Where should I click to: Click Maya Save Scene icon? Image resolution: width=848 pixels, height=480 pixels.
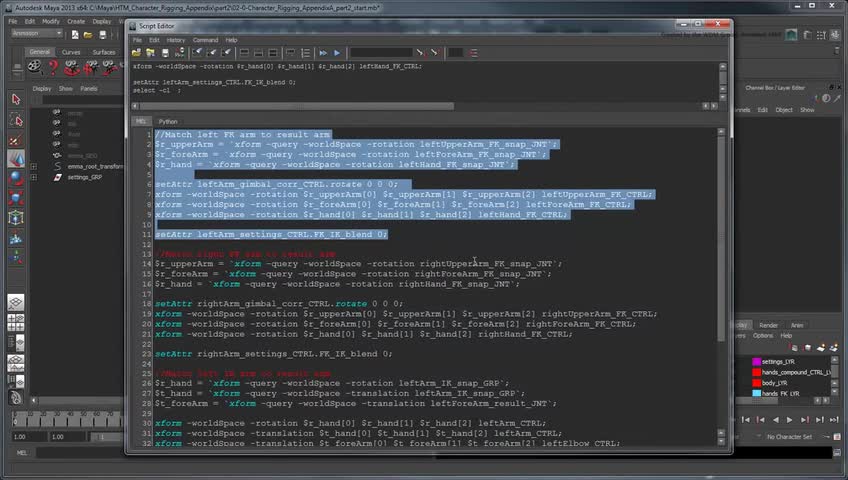pyautogui.click(x=102, y=35)
